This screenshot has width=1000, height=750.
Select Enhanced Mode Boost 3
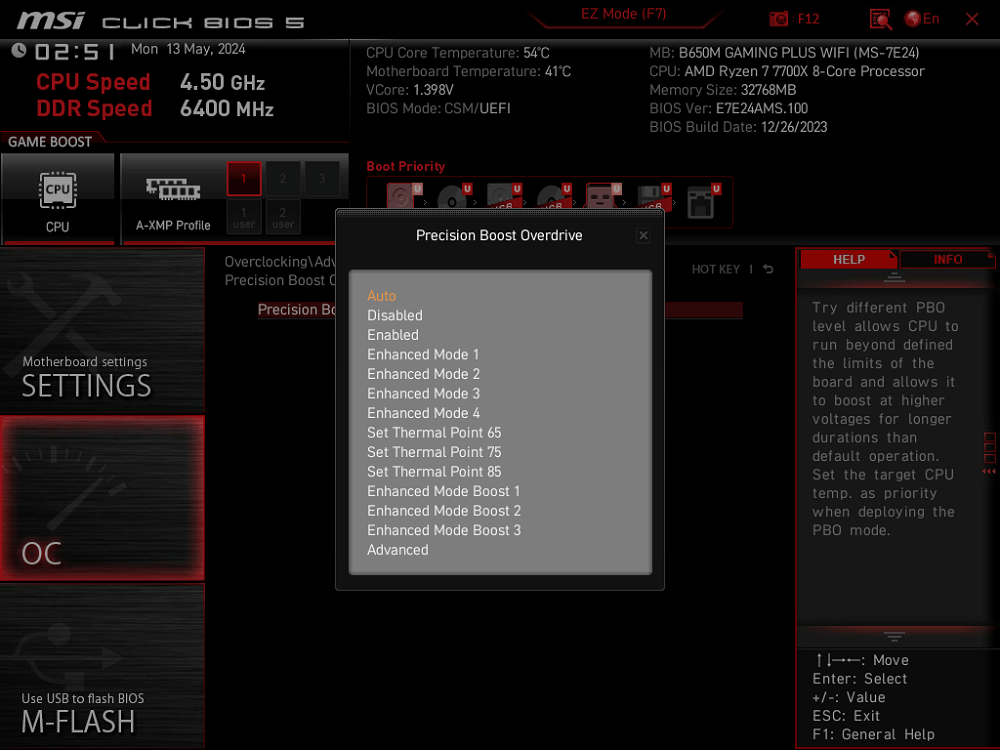click(444, 530)
